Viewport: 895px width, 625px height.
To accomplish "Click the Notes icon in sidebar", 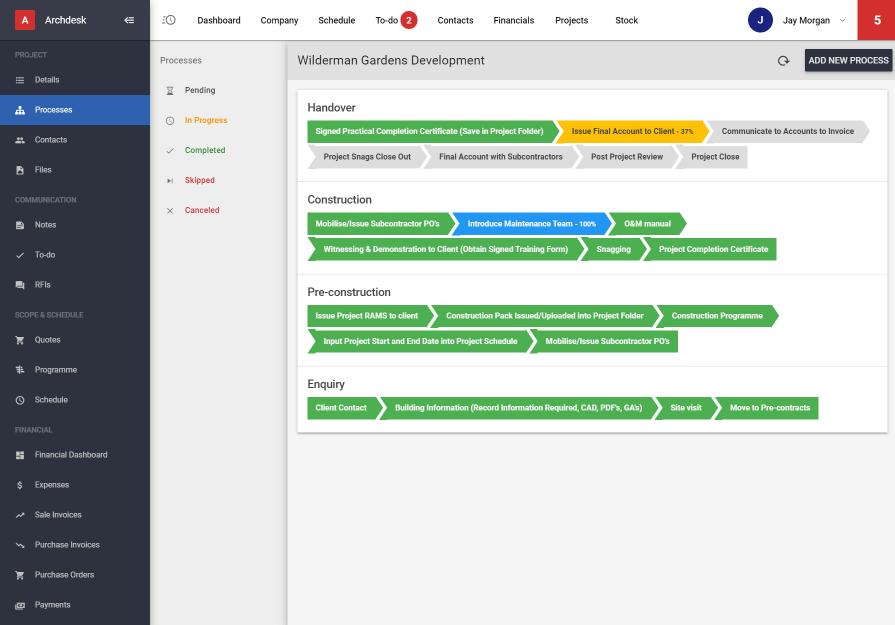I will point(20,225).
